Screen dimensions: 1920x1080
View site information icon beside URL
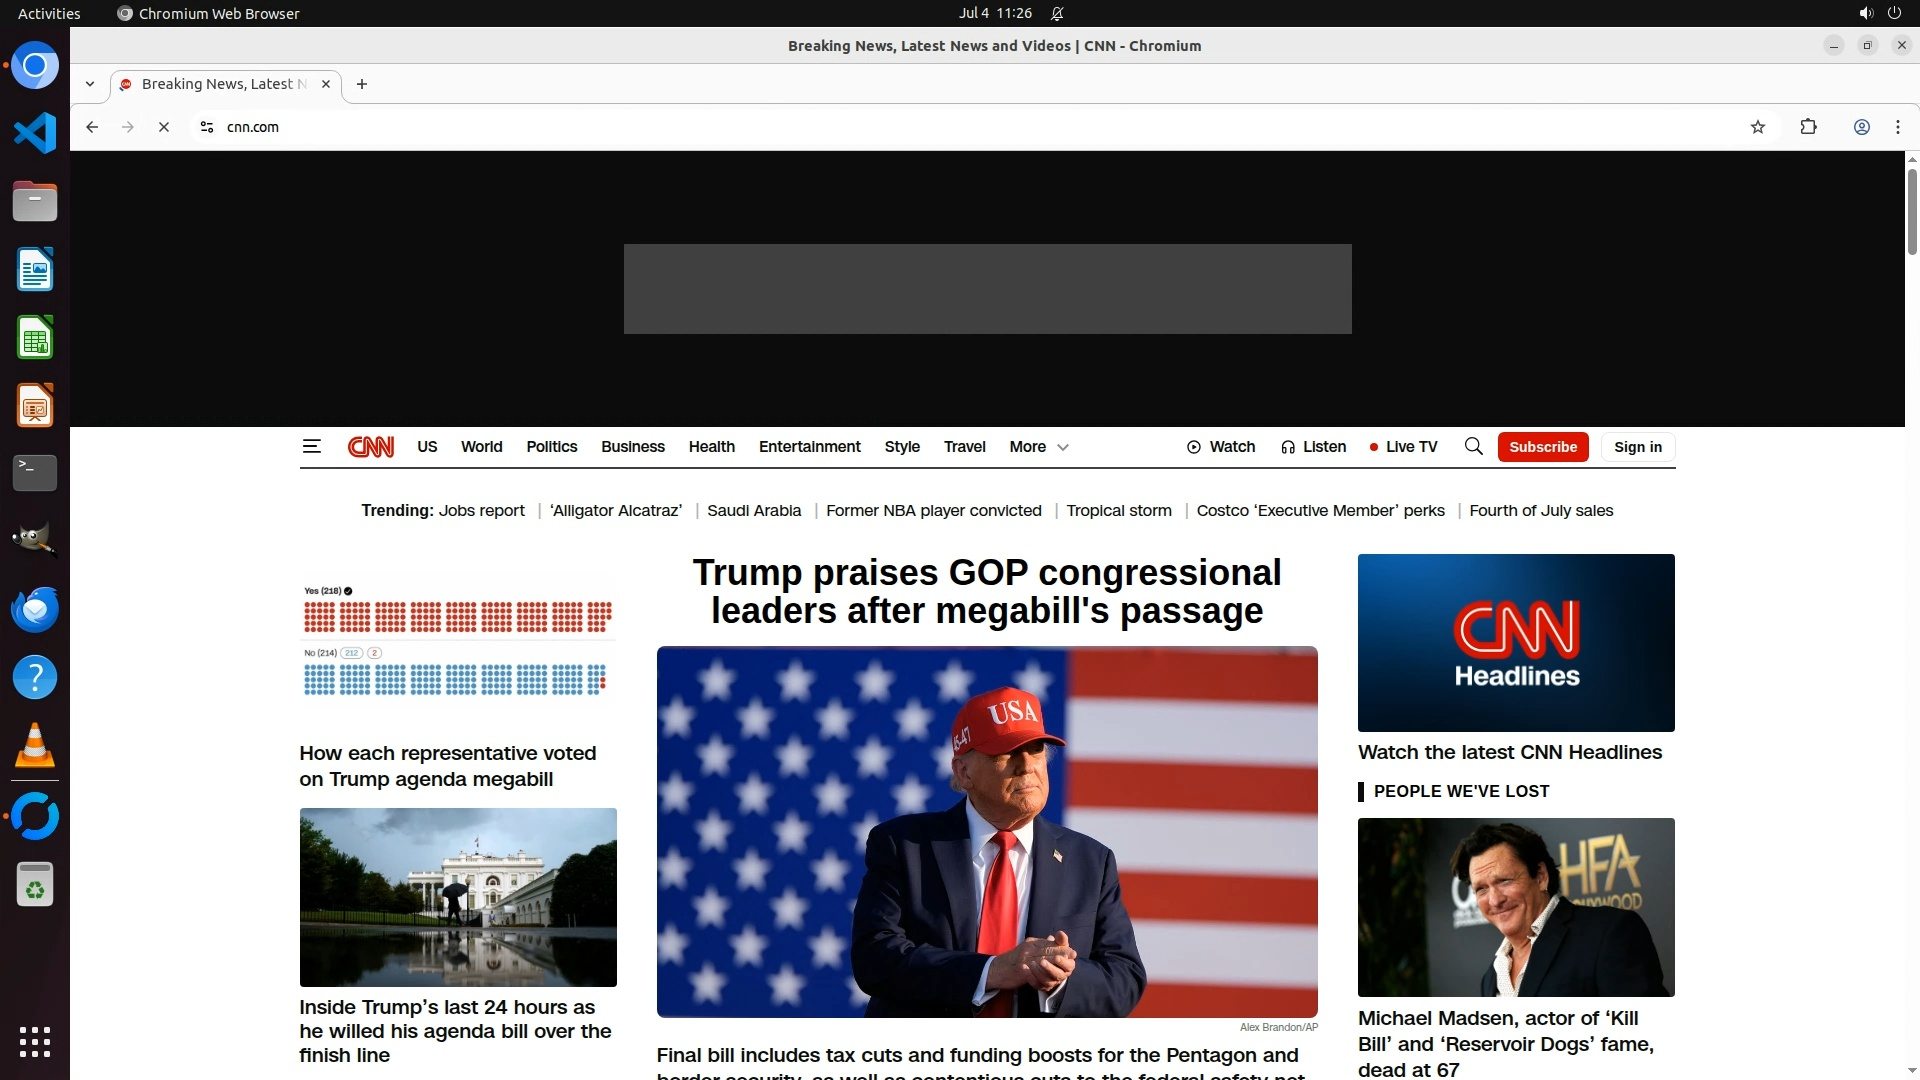pyautogui.click(x=207, y=127)
